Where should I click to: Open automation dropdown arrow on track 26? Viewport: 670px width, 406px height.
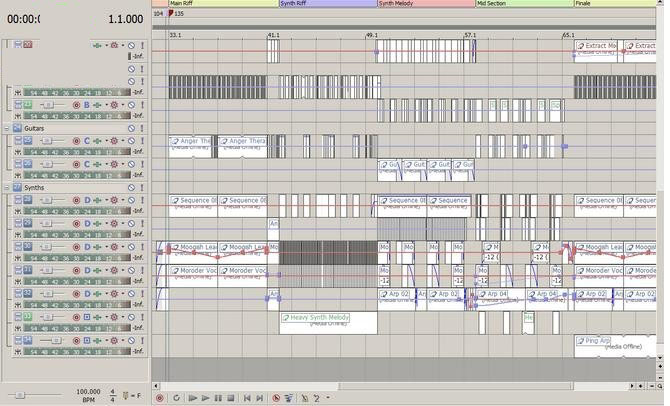pos(123,164)
